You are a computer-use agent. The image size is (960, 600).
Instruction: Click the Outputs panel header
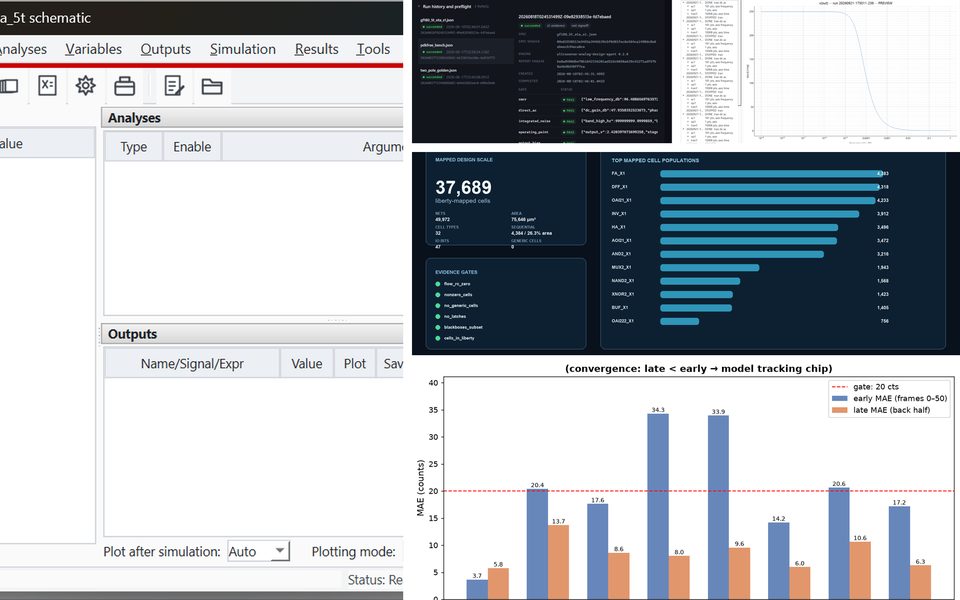(x=252, y=334)
